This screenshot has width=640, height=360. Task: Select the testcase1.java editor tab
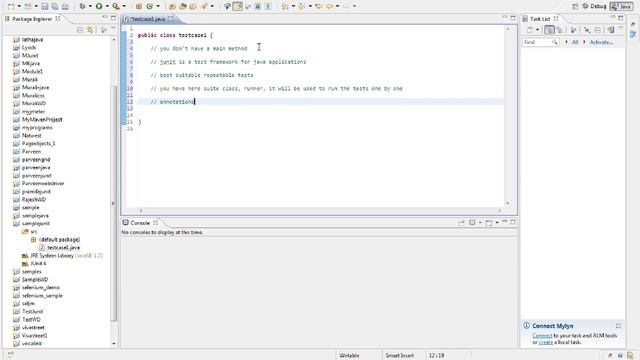(148, 19)
